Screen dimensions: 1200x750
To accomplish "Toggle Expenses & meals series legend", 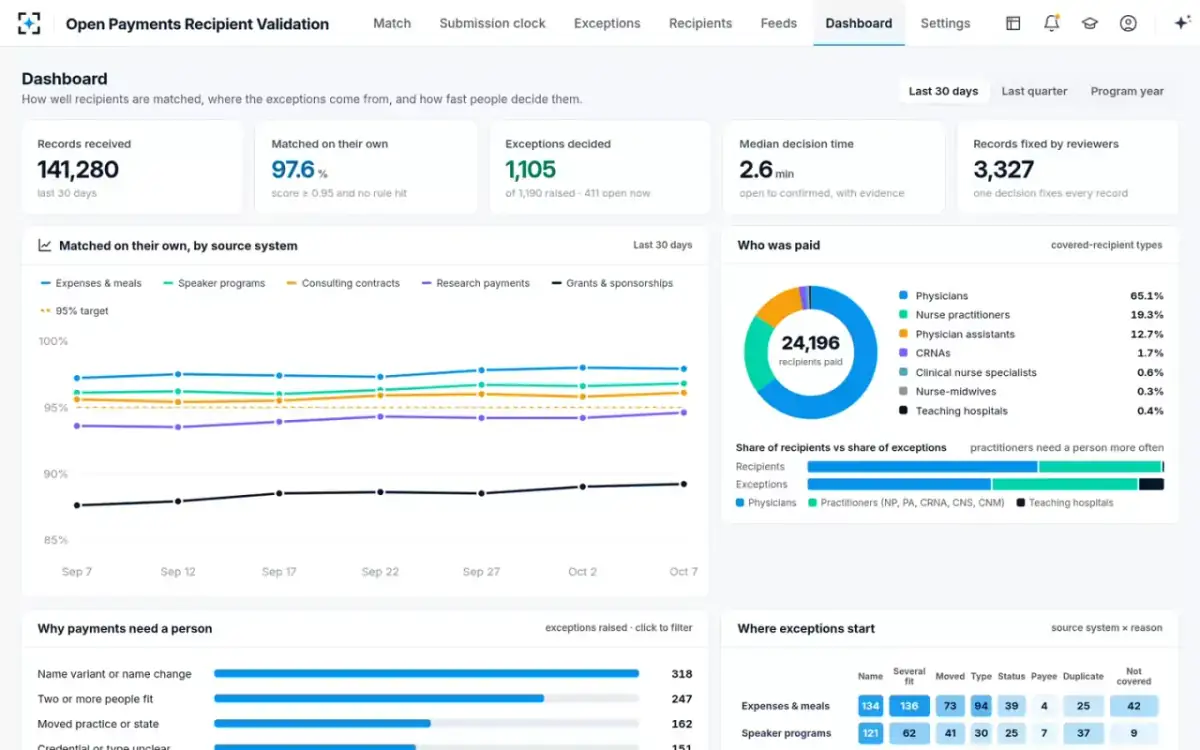I will click(x=91, y=283).
